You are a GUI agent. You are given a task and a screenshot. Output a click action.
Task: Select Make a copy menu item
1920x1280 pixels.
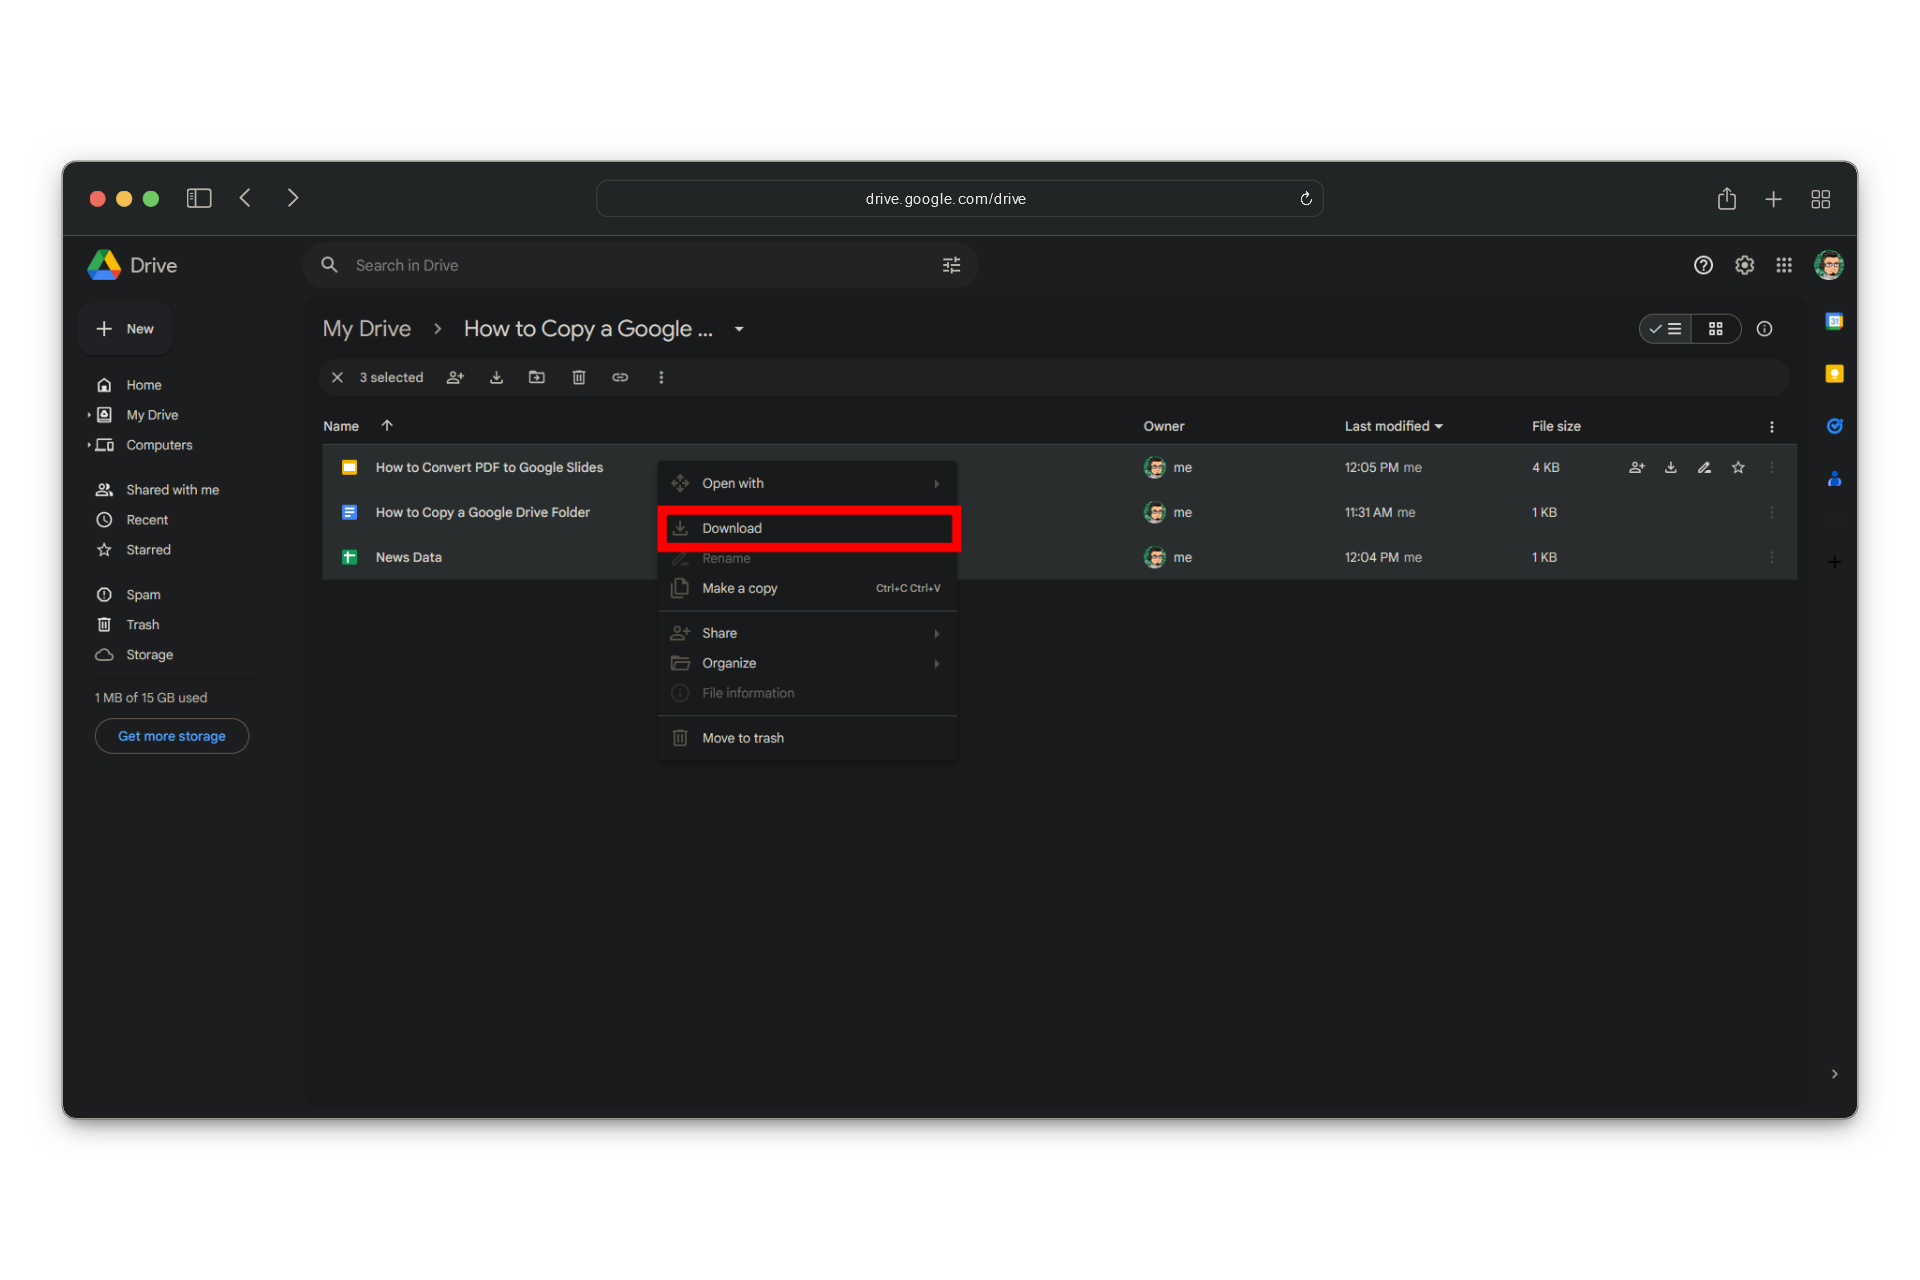[x=740, y=588]
